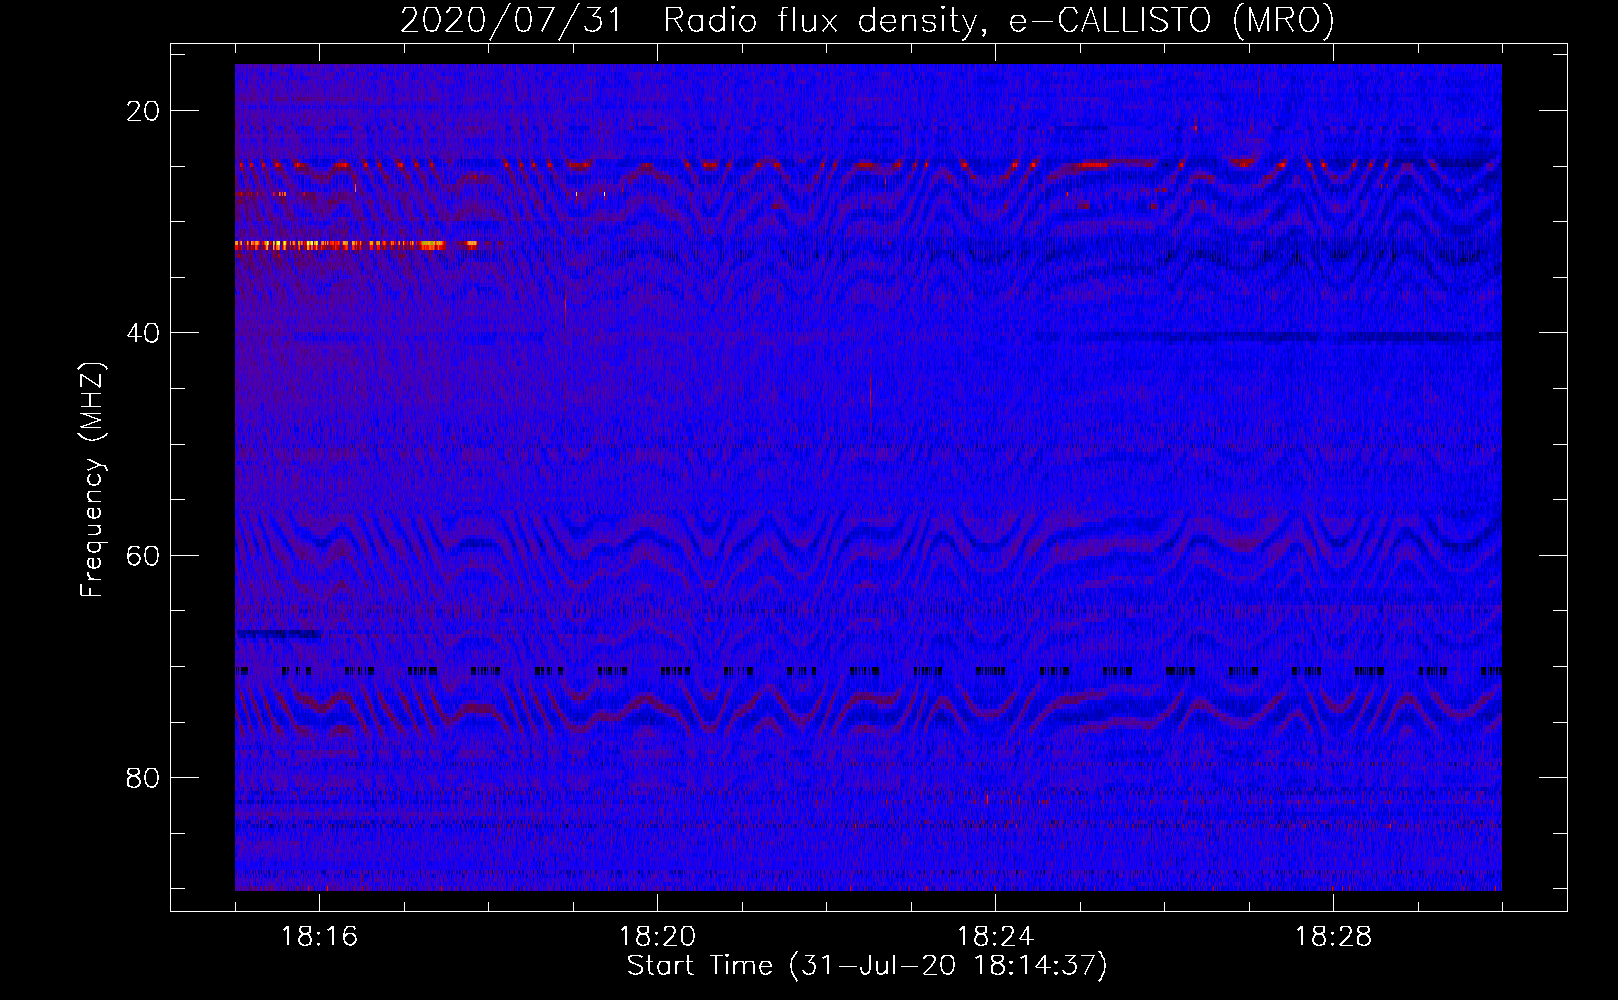Click the 'Start Time (31-Jul-20 18:14:37)' label
Screen dimensions: 1618x1000
[867, 966]
